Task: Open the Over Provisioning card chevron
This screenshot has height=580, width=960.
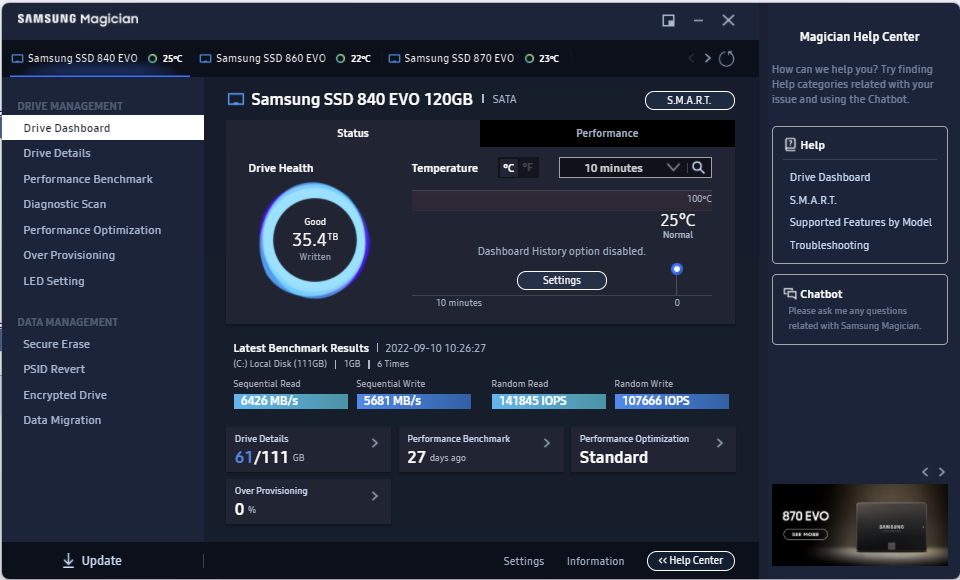Action: 375,495
